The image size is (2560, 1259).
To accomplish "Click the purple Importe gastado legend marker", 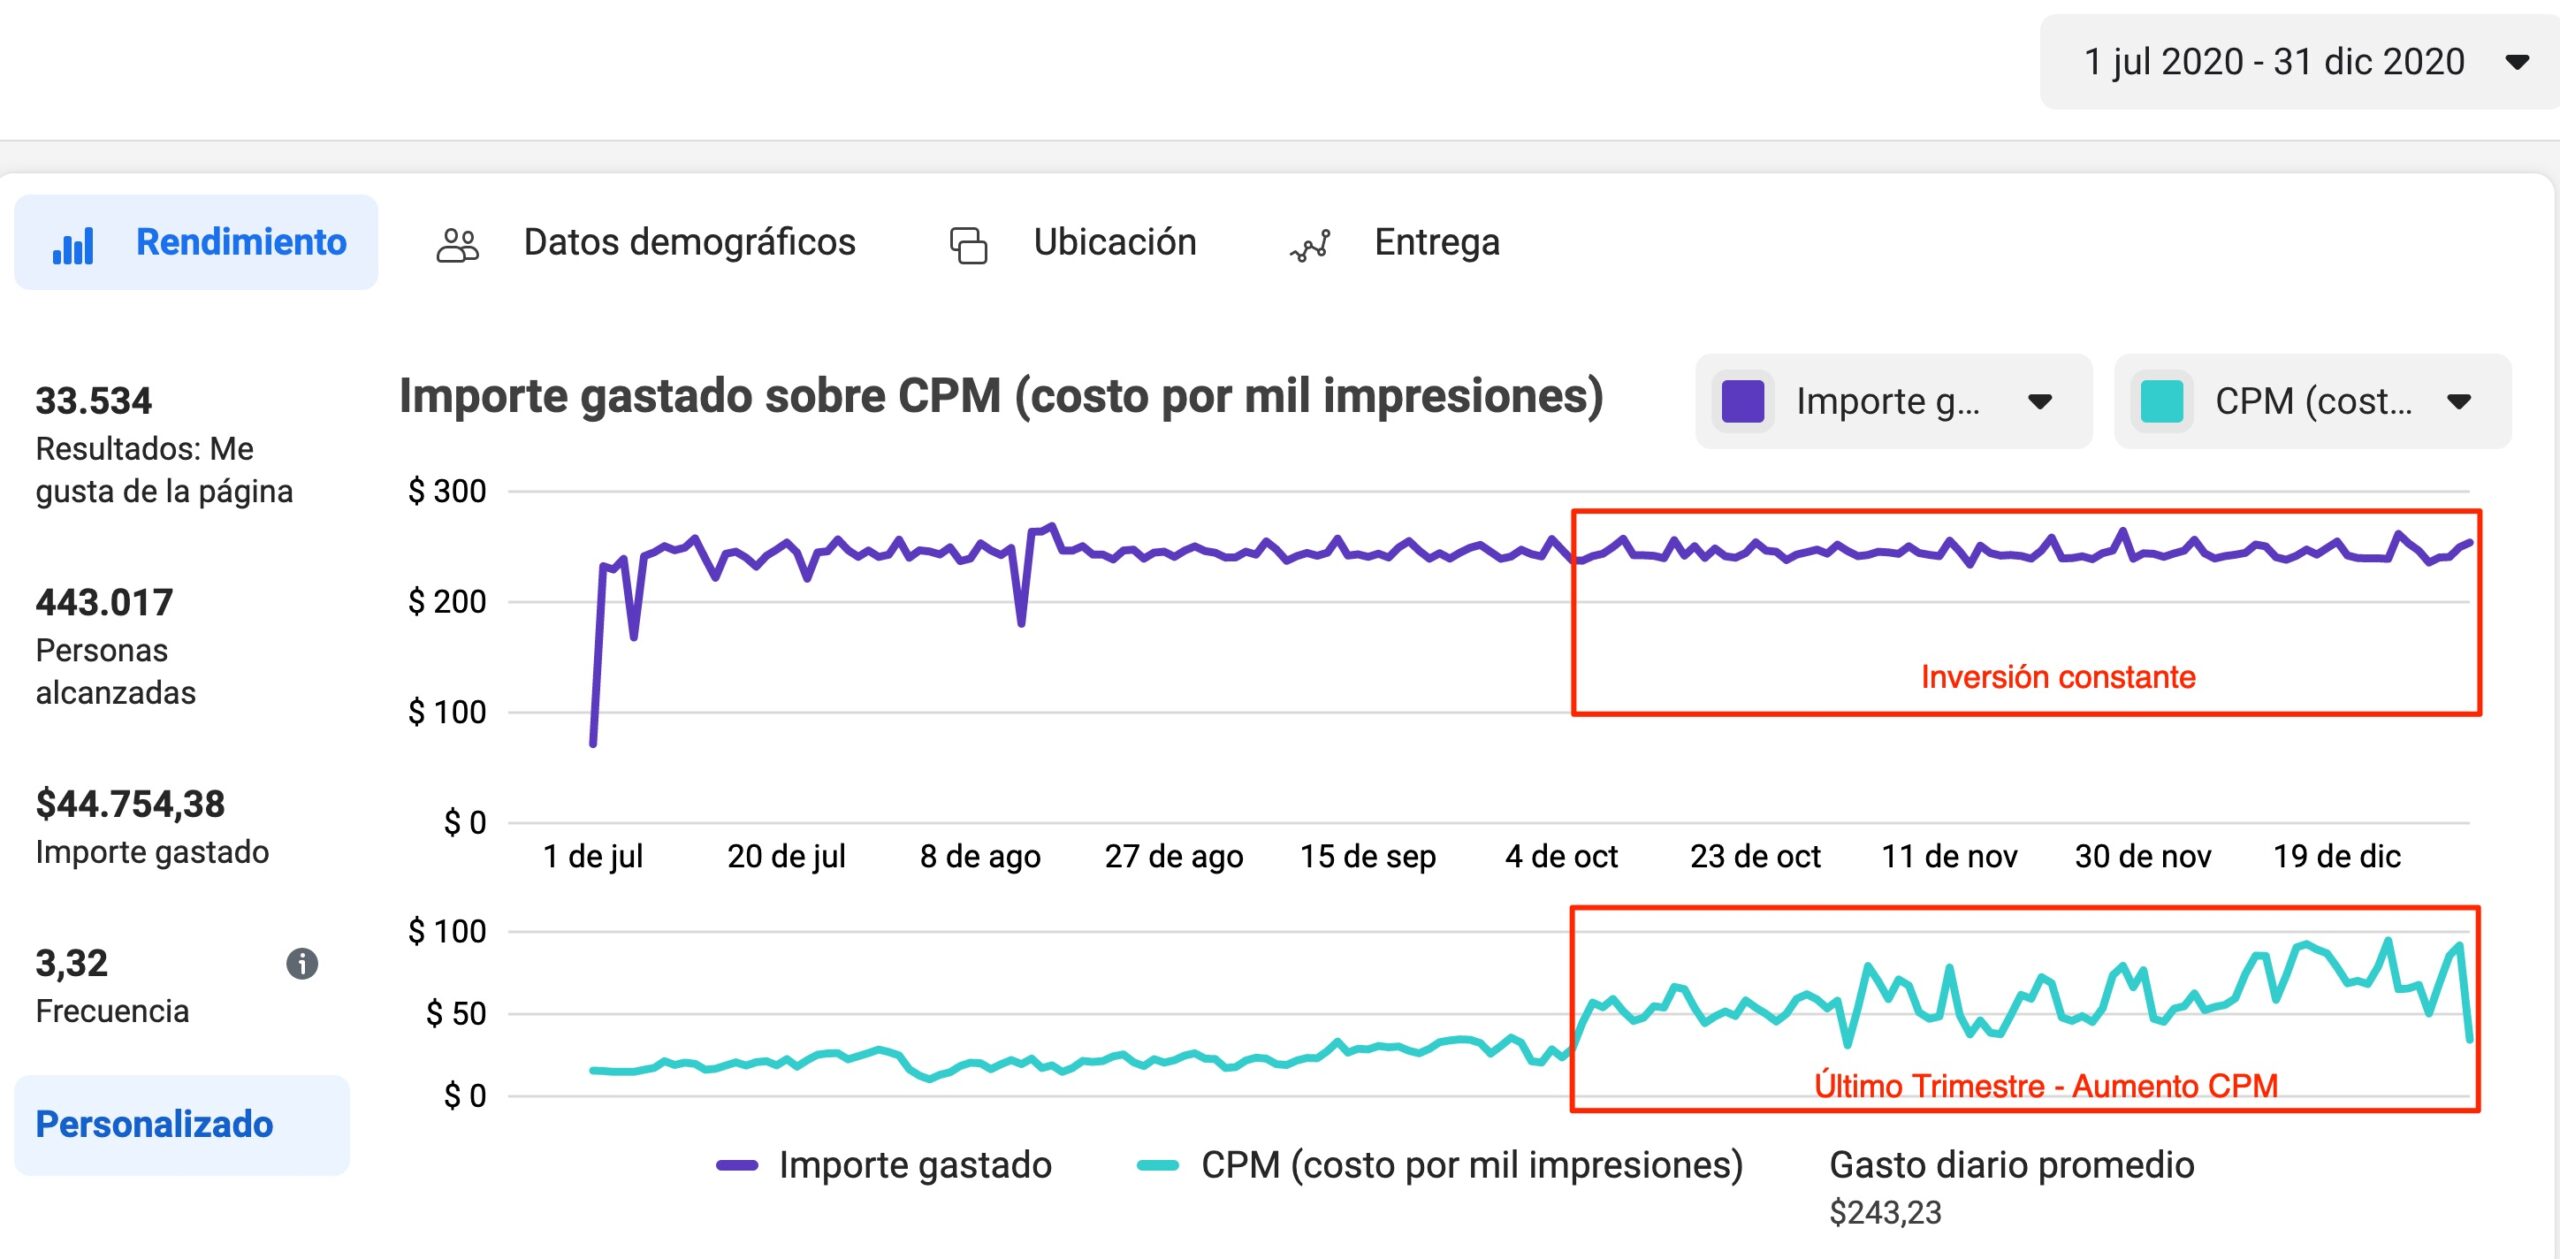I will 737,1165.
